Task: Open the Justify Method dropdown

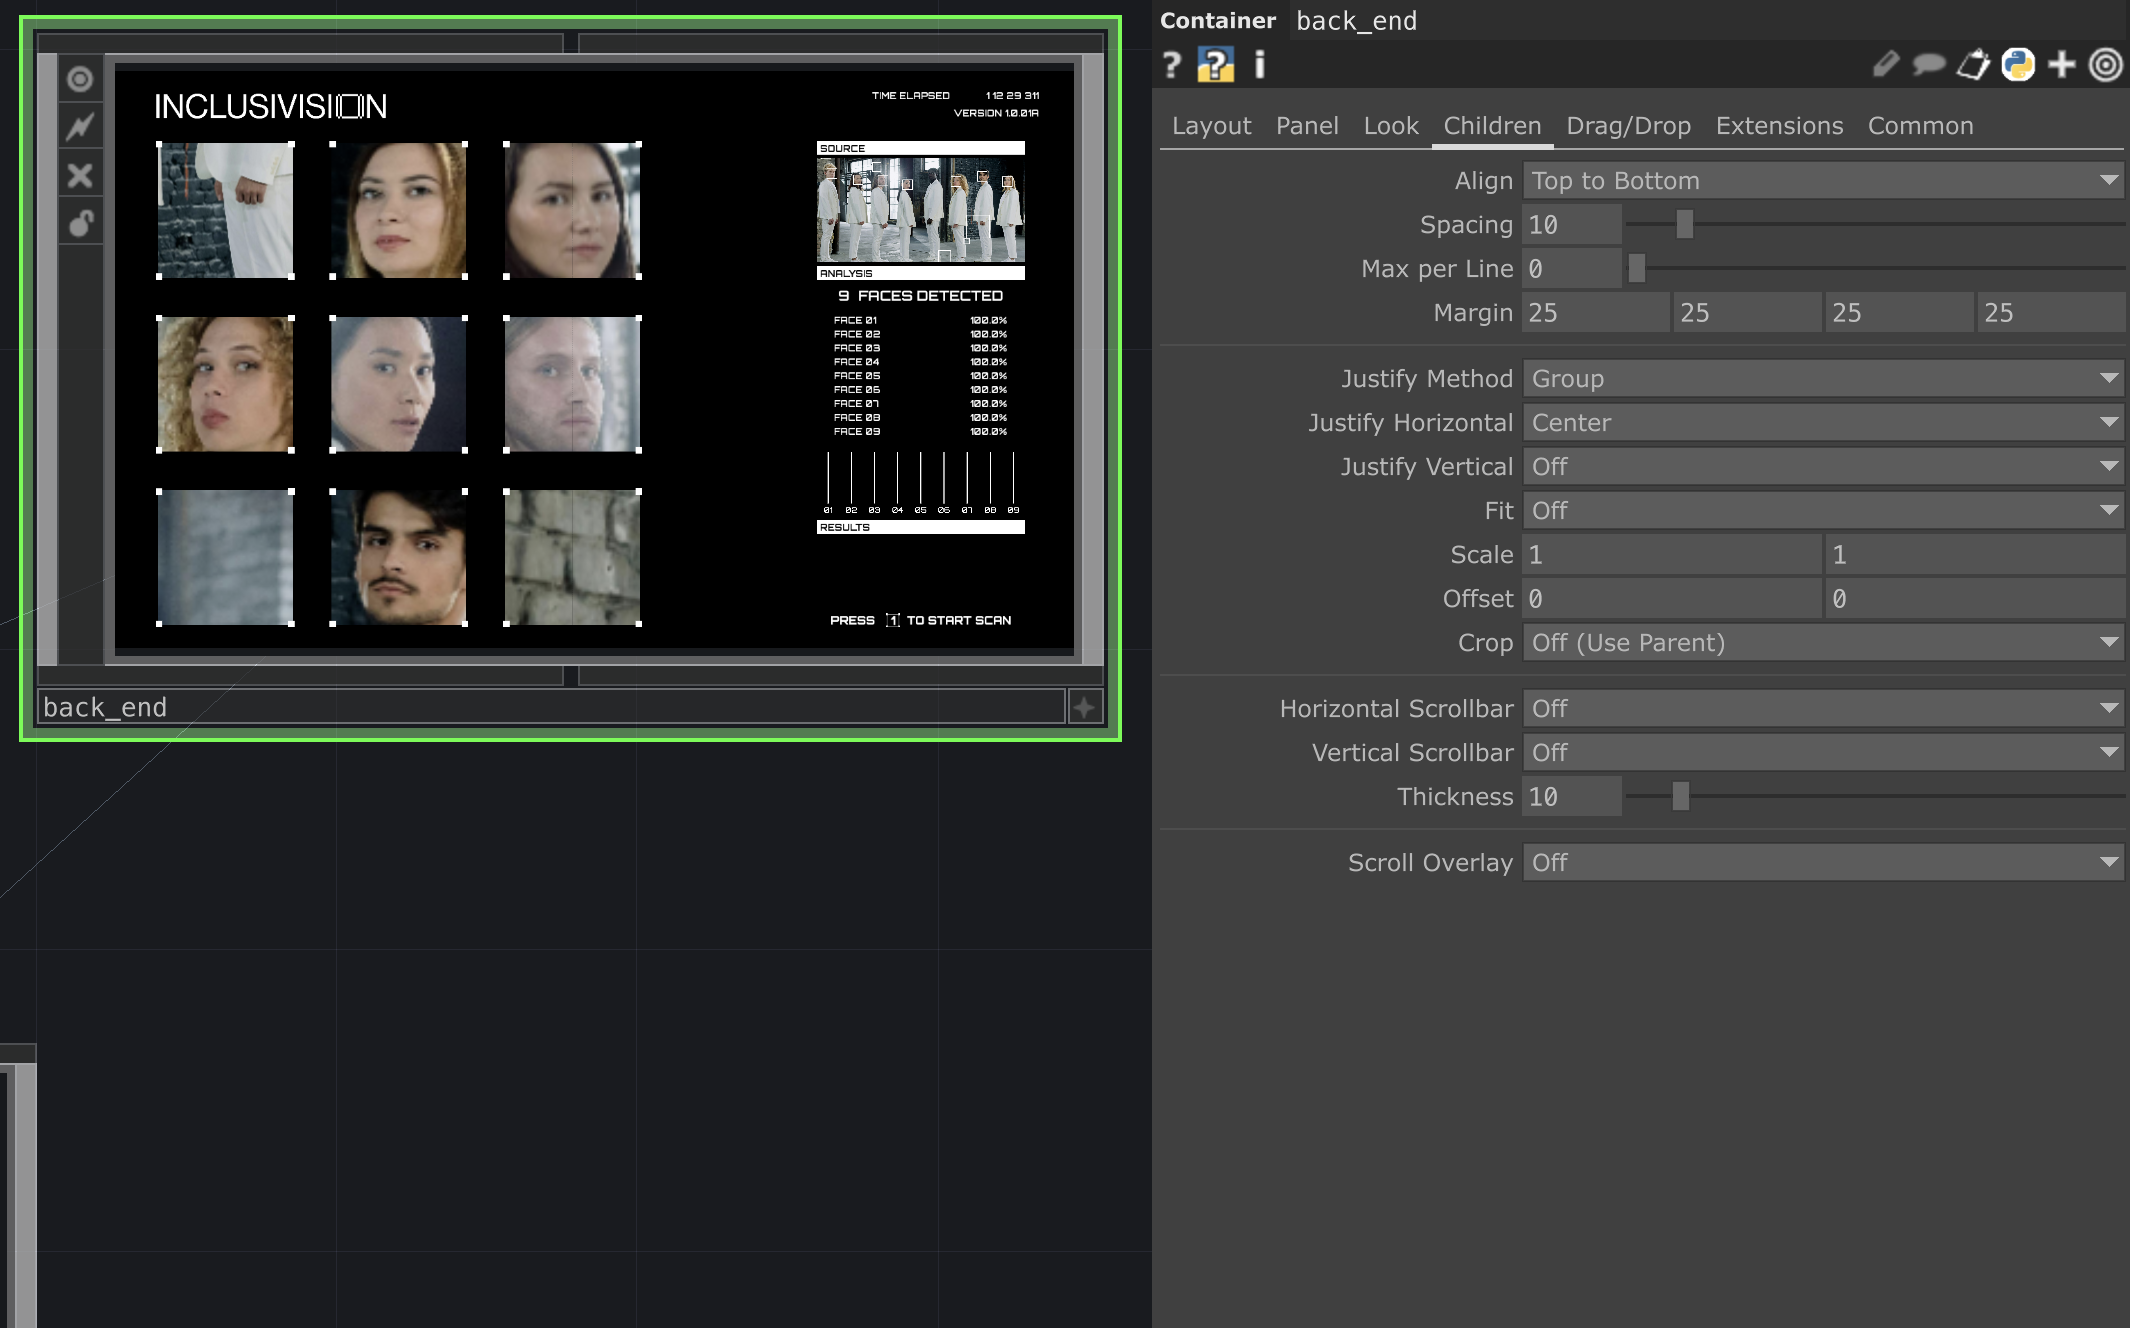Action: click(1823, 379)
